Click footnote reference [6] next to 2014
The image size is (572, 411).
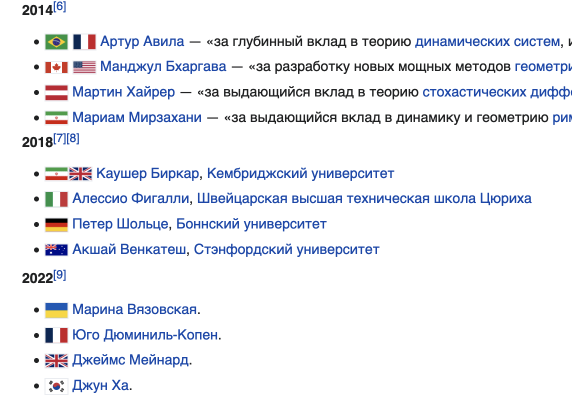tap(60, 7)
